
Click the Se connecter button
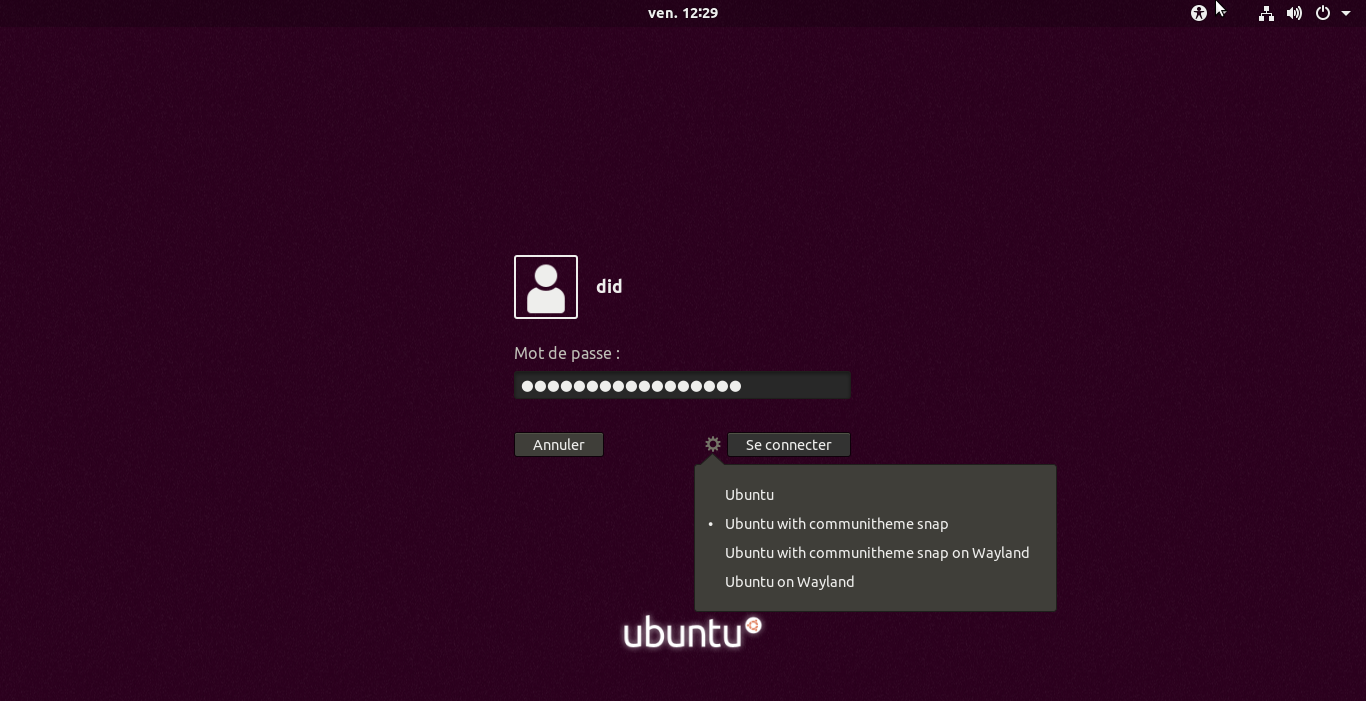(789, 444)
